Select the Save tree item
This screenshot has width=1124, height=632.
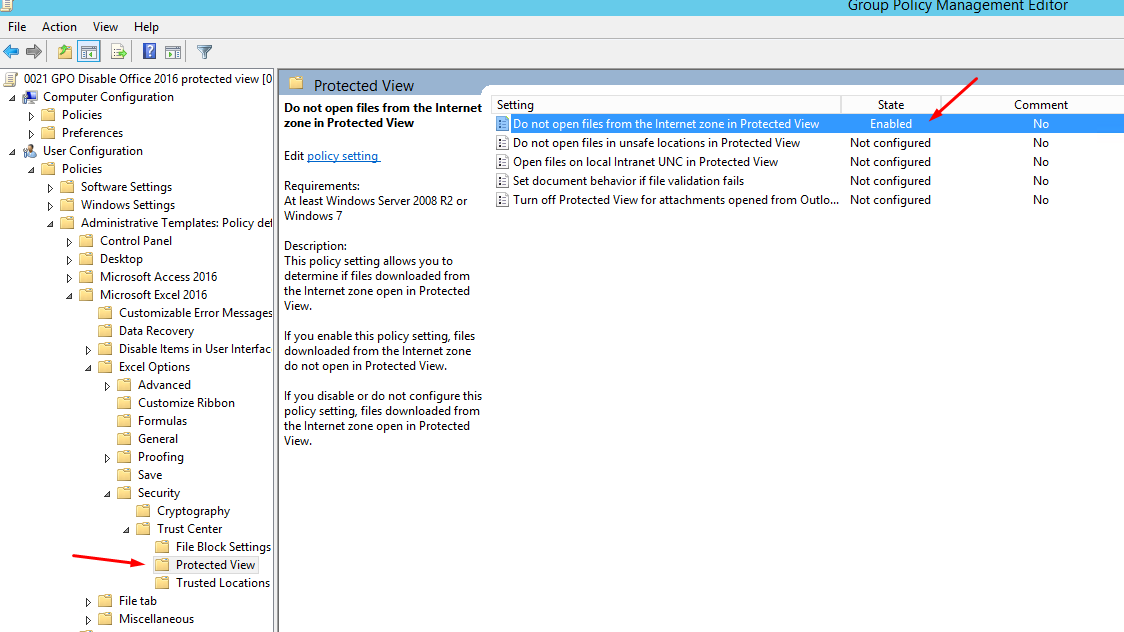(x=150, y=474)
